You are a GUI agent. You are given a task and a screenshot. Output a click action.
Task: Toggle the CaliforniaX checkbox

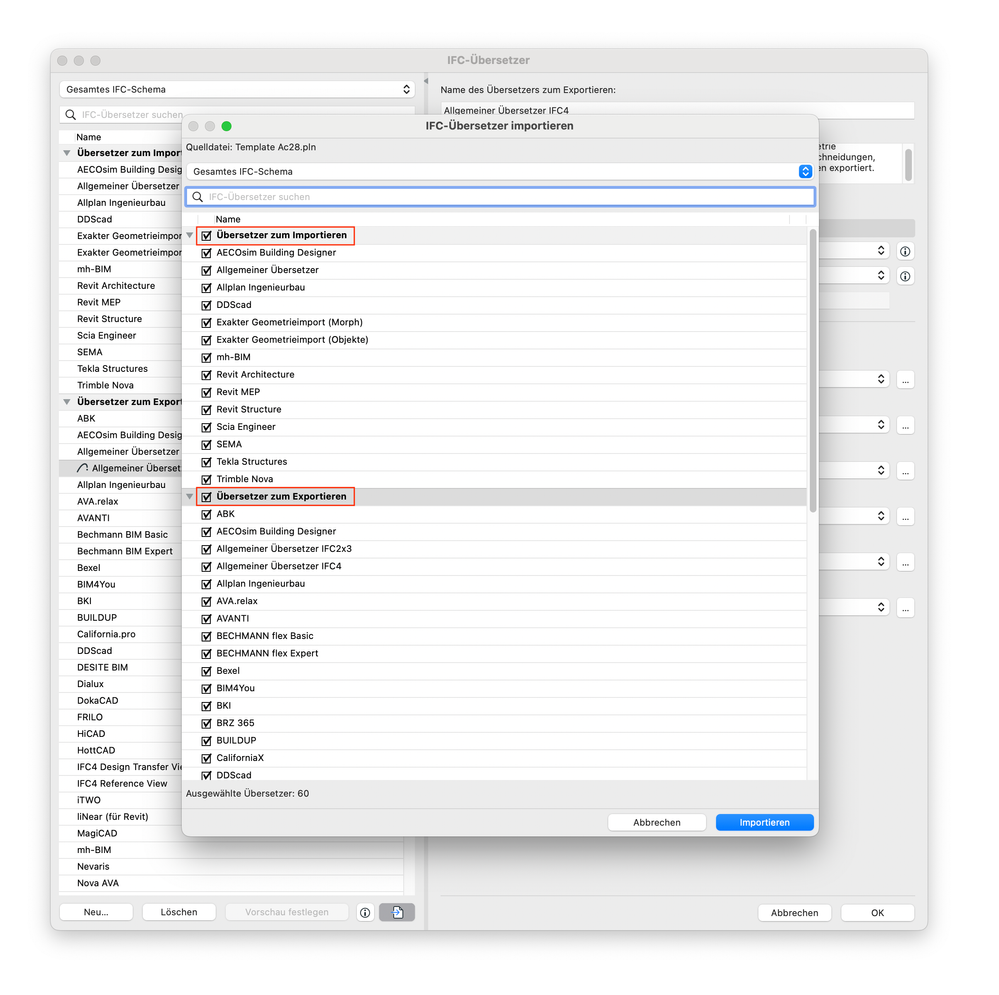pos(206,758)
